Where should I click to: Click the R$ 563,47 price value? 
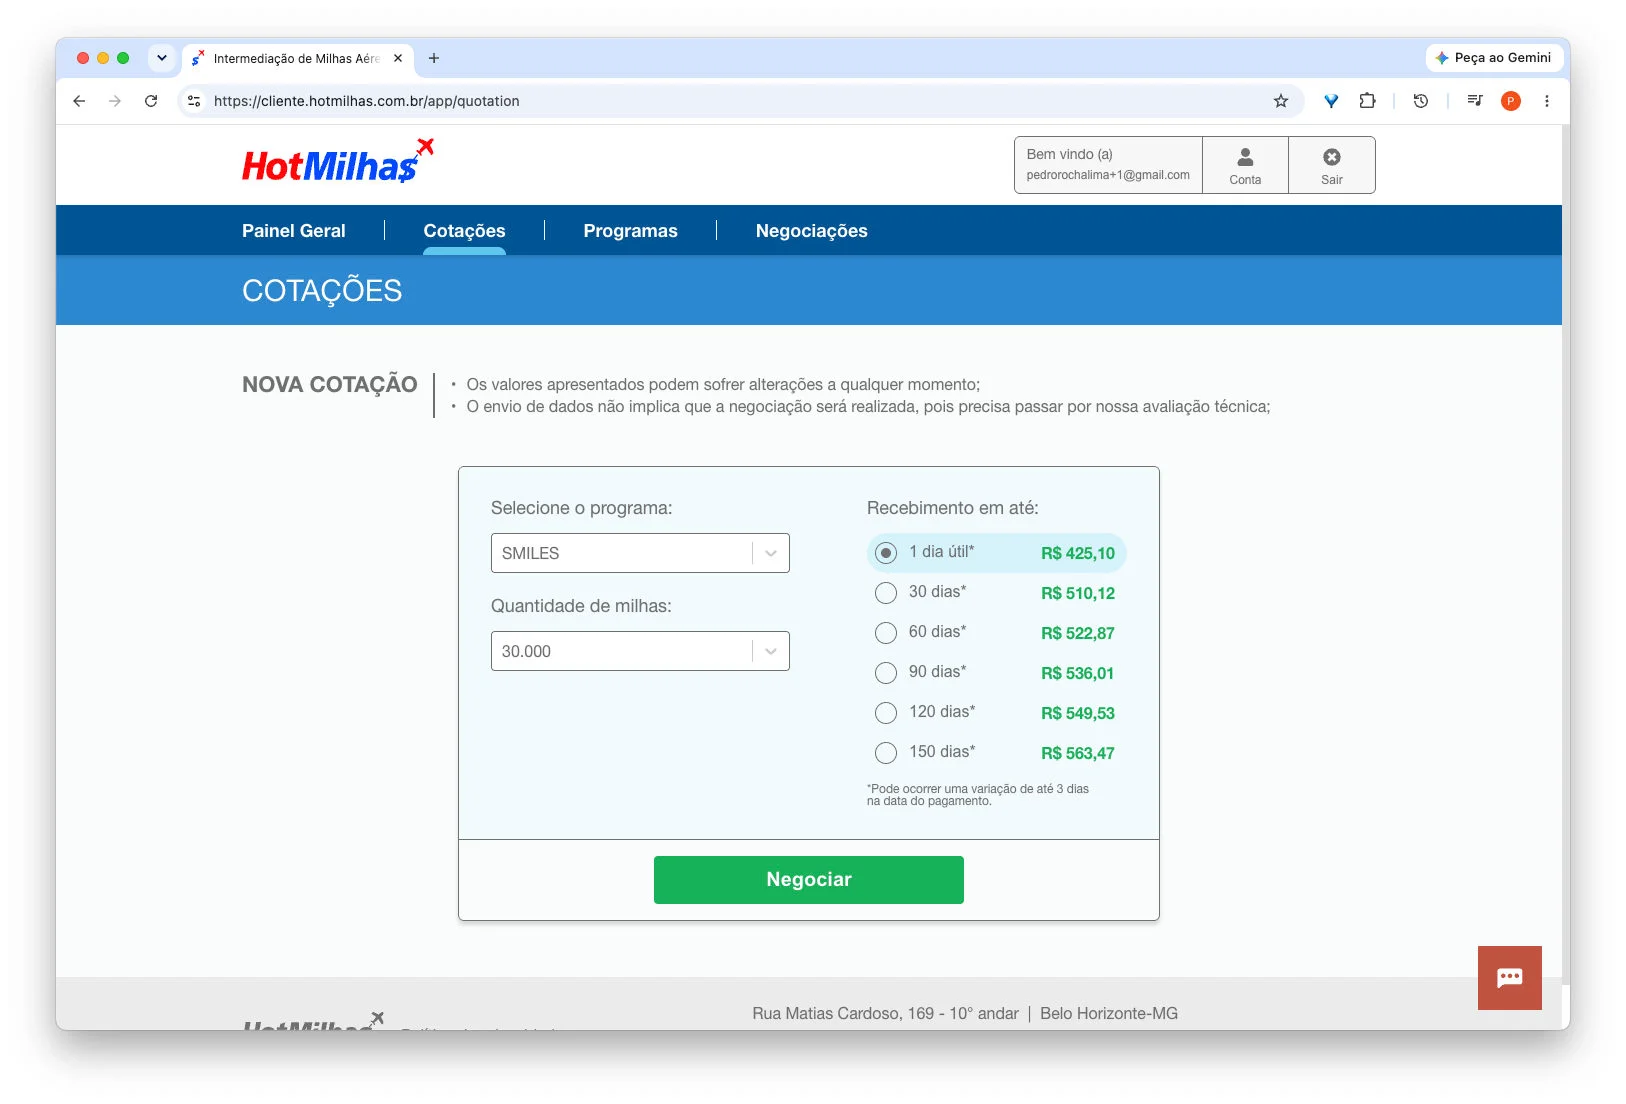click(1077, 753)
